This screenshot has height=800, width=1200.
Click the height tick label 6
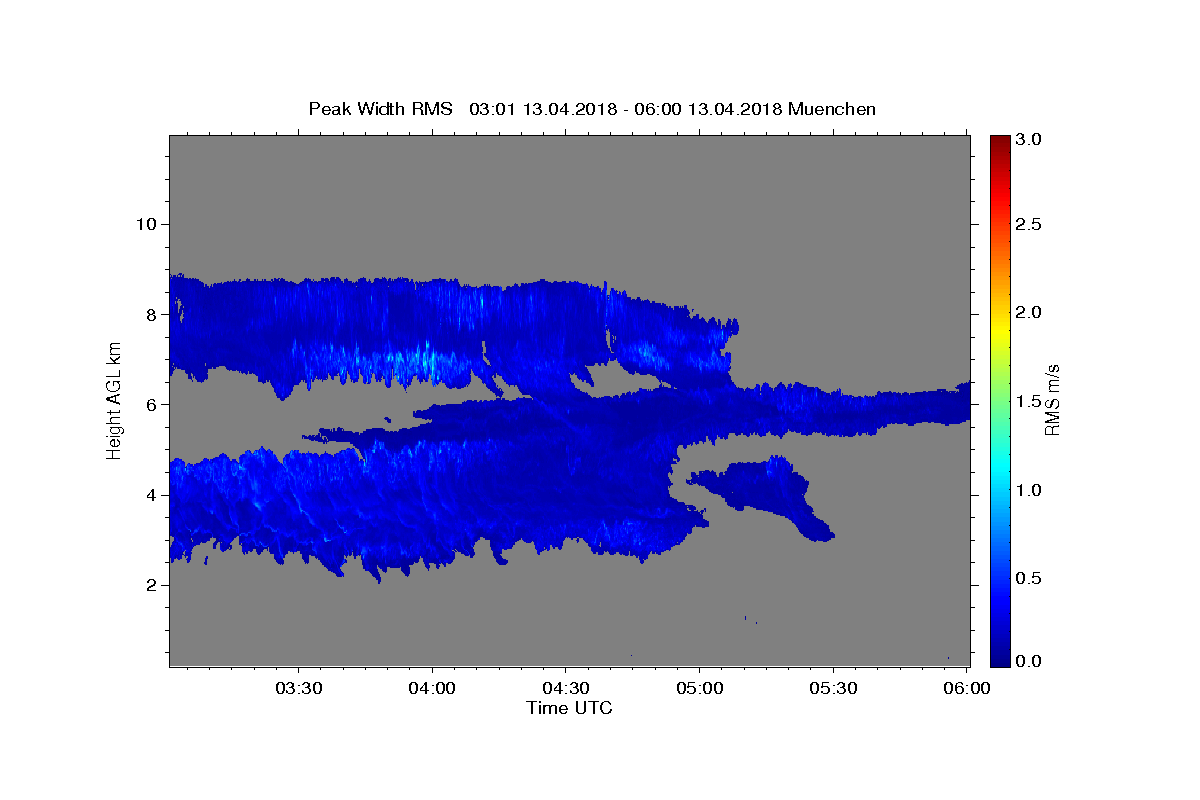pos(149,404)
